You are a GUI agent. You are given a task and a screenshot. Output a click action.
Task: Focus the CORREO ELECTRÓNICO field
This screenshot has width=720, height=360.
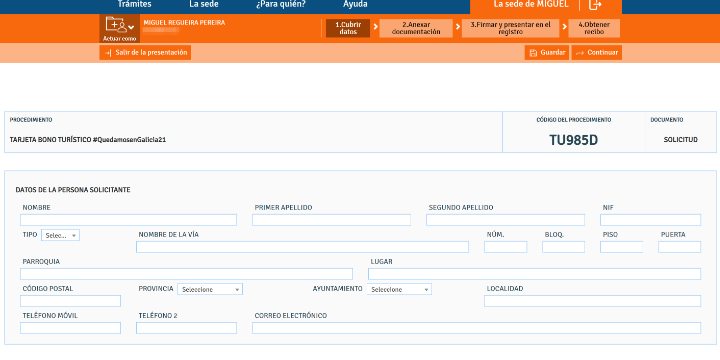[x=477, y=328]
